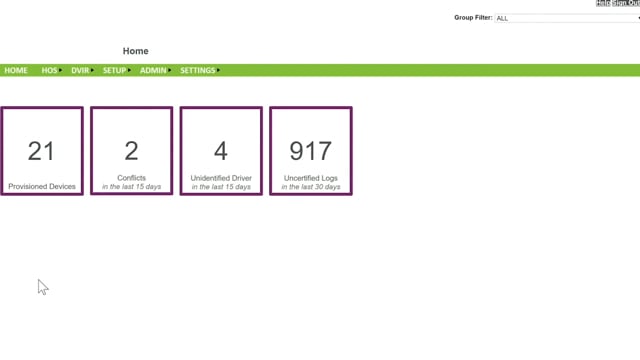Expand the arrow next to DVIR
The height and width of the screenshot is (360, 640).
pyautogui.click(x=92, y=70)
